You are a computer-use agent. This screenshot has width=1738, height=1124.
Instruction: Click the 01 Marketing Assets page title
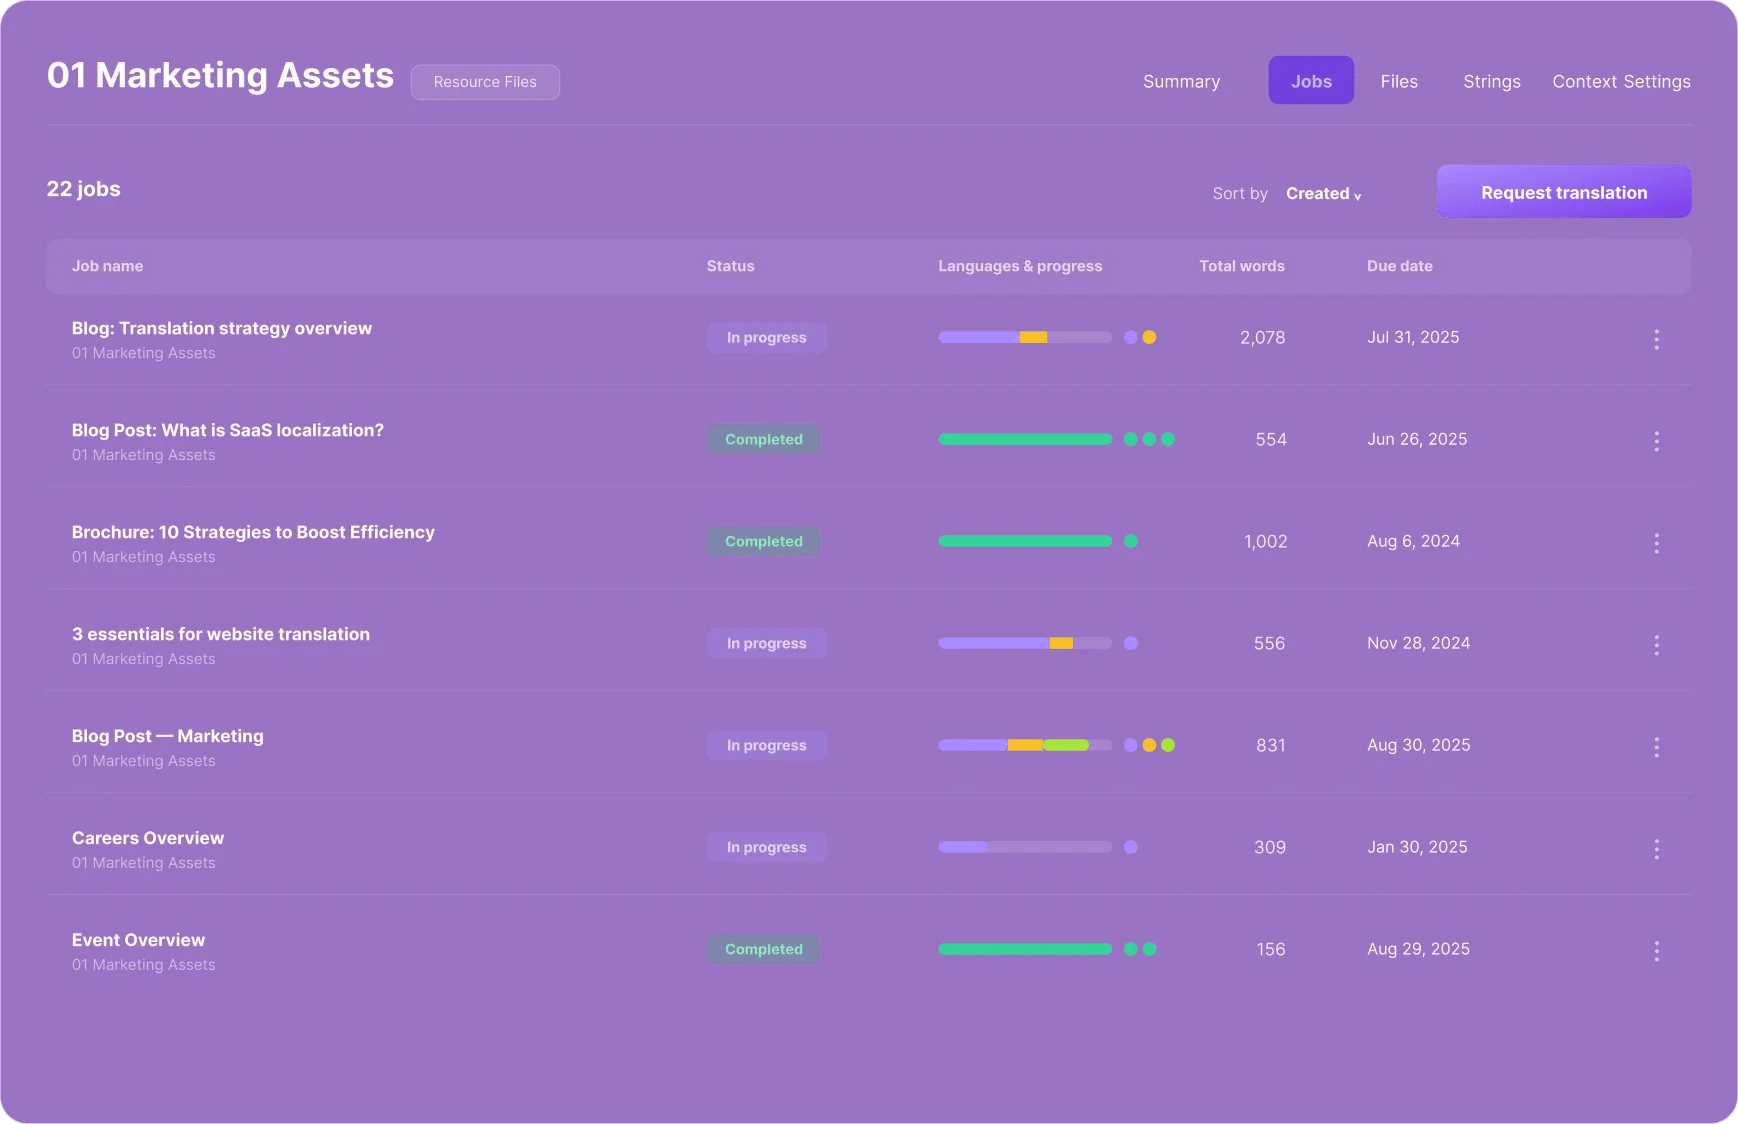[220, 75]
